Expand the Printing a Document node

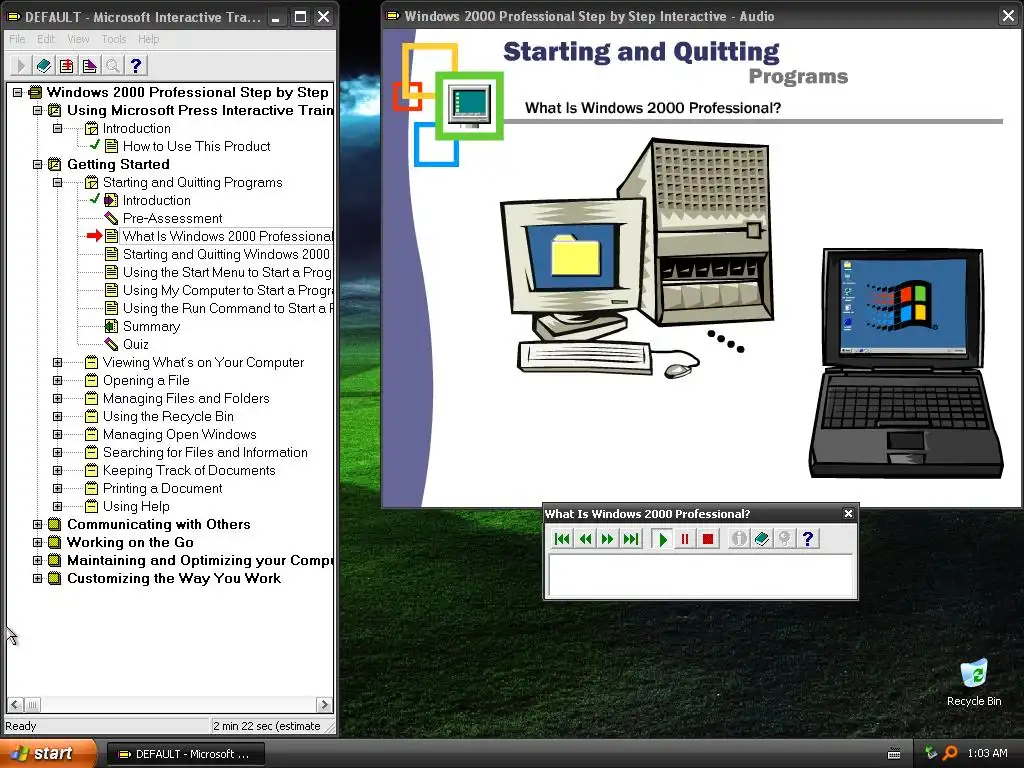[57, 488]
